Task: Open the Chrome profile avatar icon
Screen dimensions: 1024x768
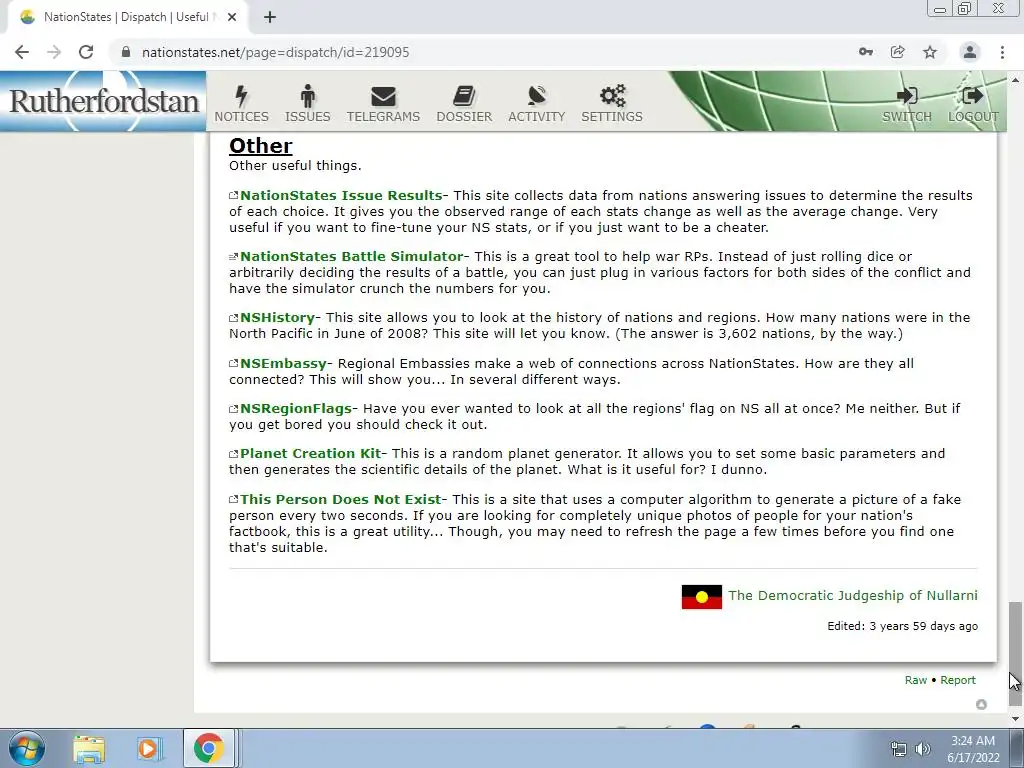Action: click(970, 52)
